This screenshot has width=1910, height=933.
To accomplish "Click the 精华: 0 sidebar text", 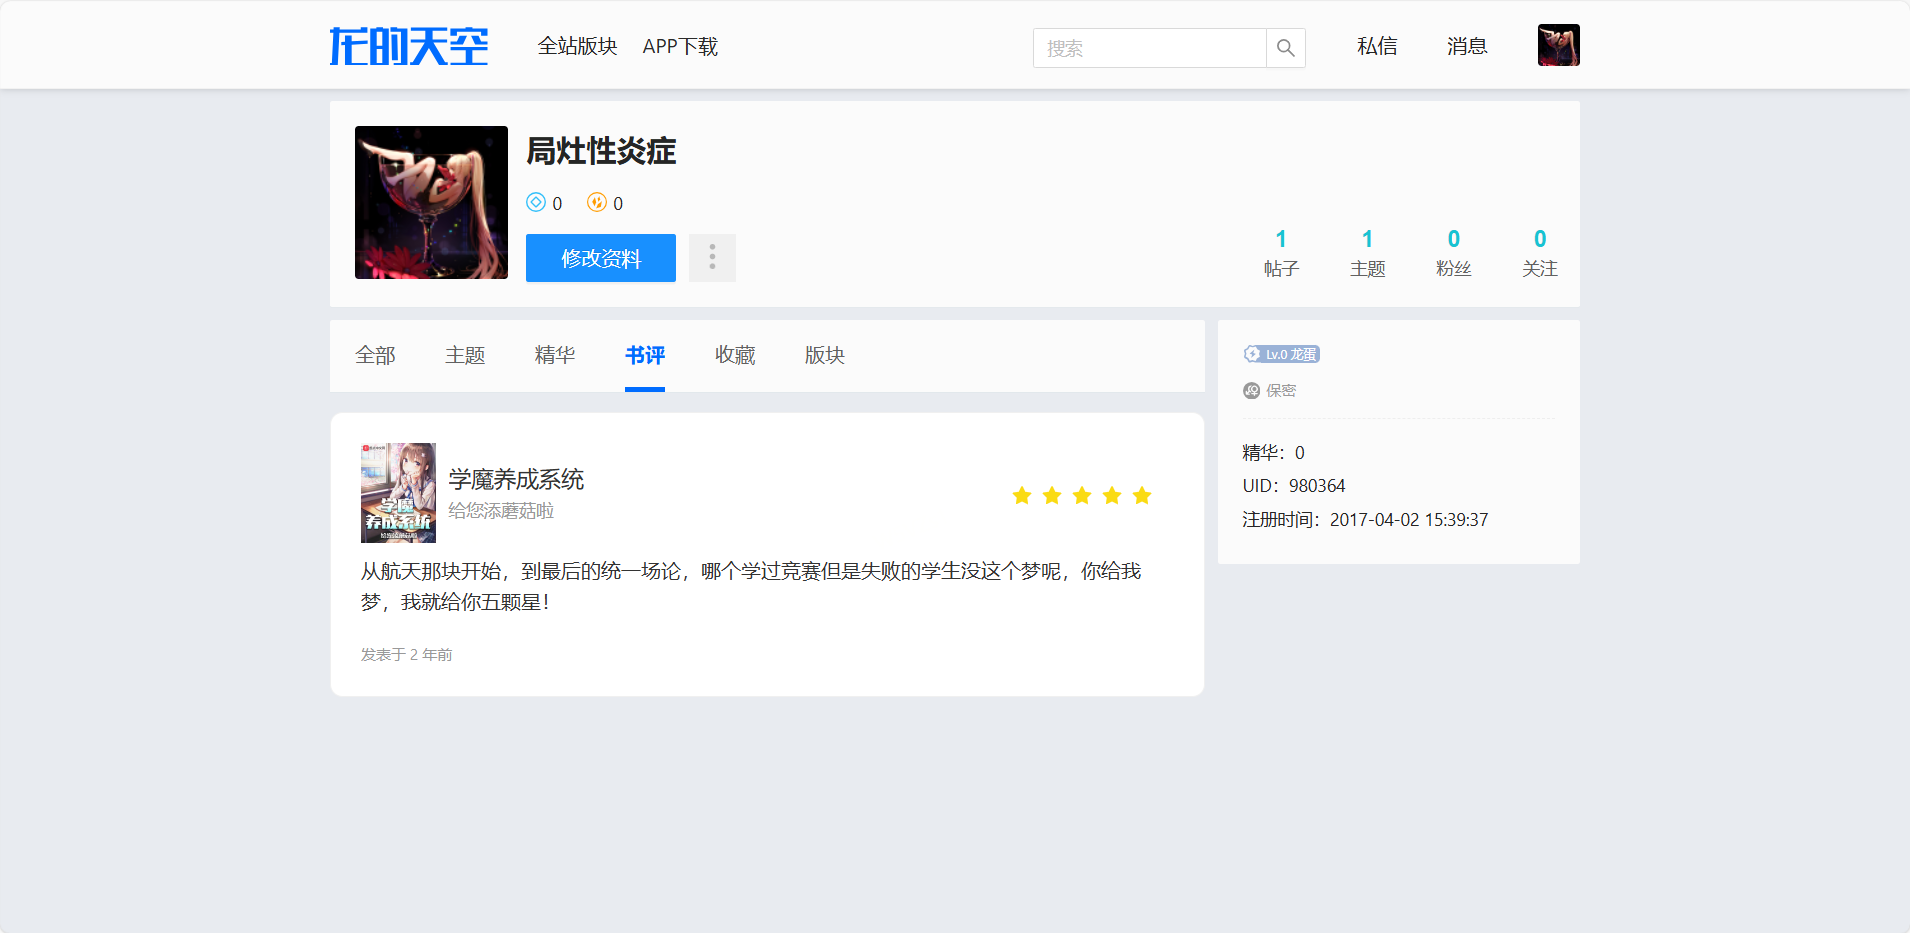I will [x=1273, y=453].
